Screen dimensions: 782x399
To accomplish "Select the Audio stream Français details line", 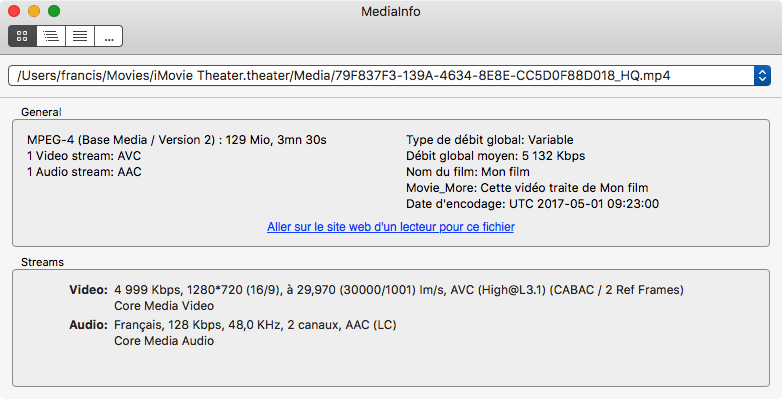I will (x=255, y=325).
